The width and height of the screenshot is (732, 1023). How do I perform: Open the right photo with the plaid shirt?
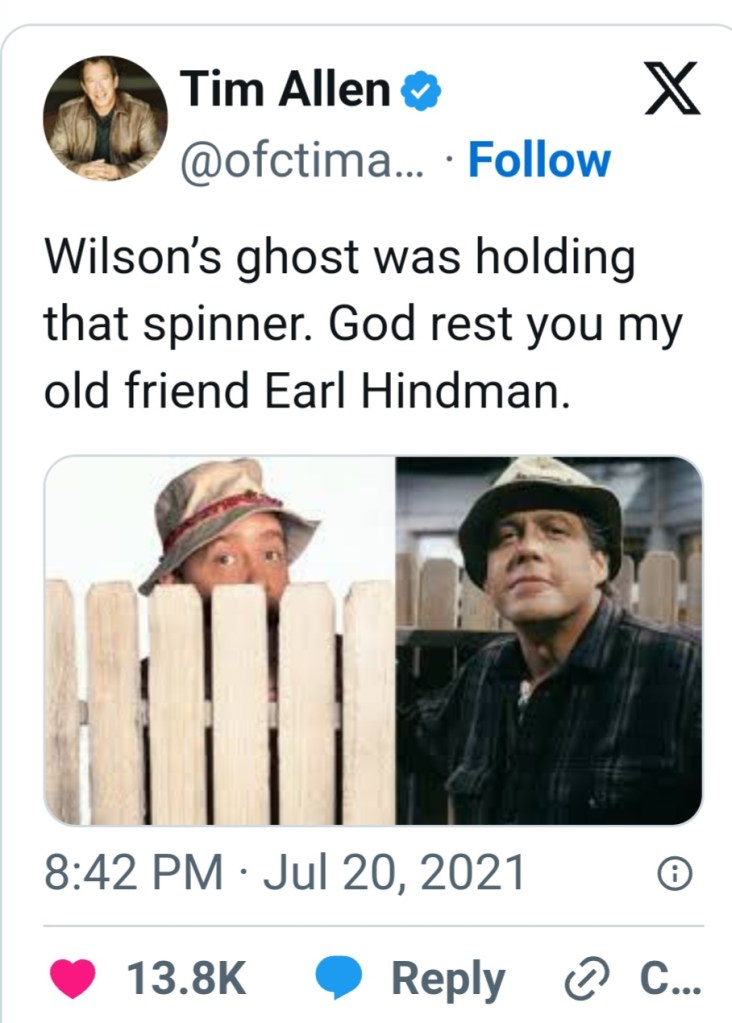pyautogui.click(x=549, y=640)
